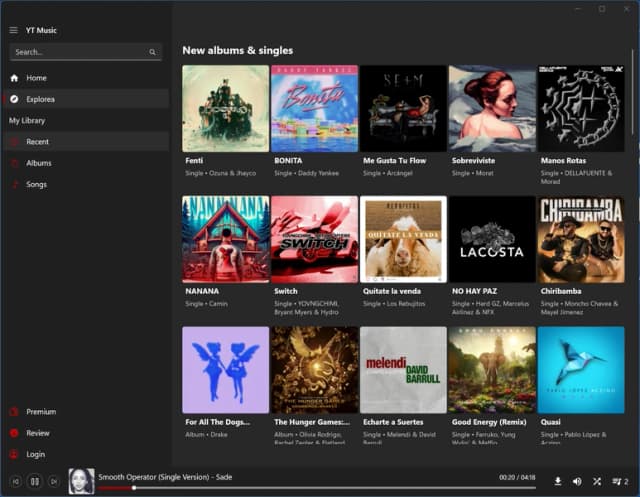
Task: Go to Home in the sidebar
Action: (x=87, y=78)
